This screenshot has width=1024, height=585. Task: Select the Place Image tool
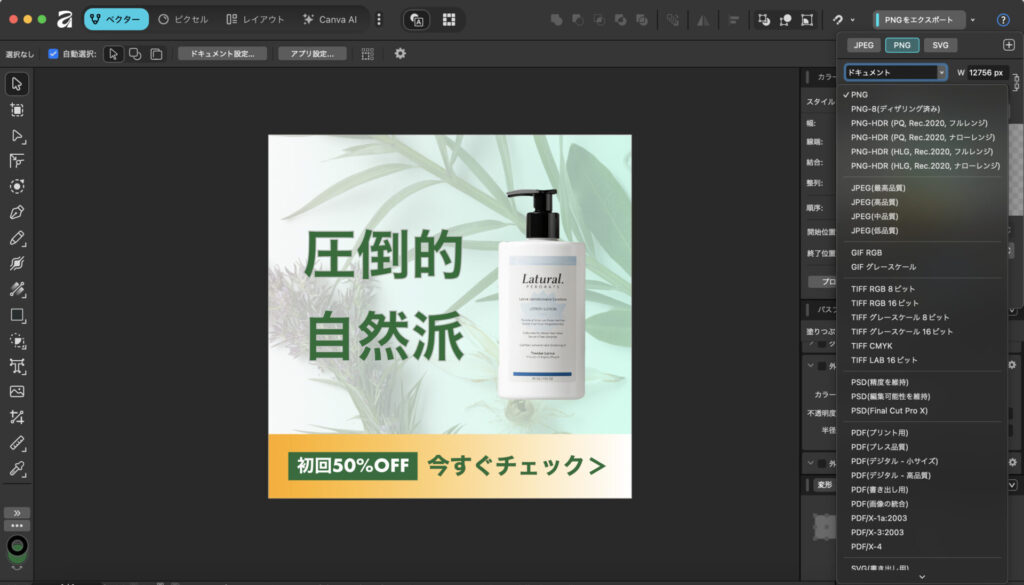[x=17, y=391]
